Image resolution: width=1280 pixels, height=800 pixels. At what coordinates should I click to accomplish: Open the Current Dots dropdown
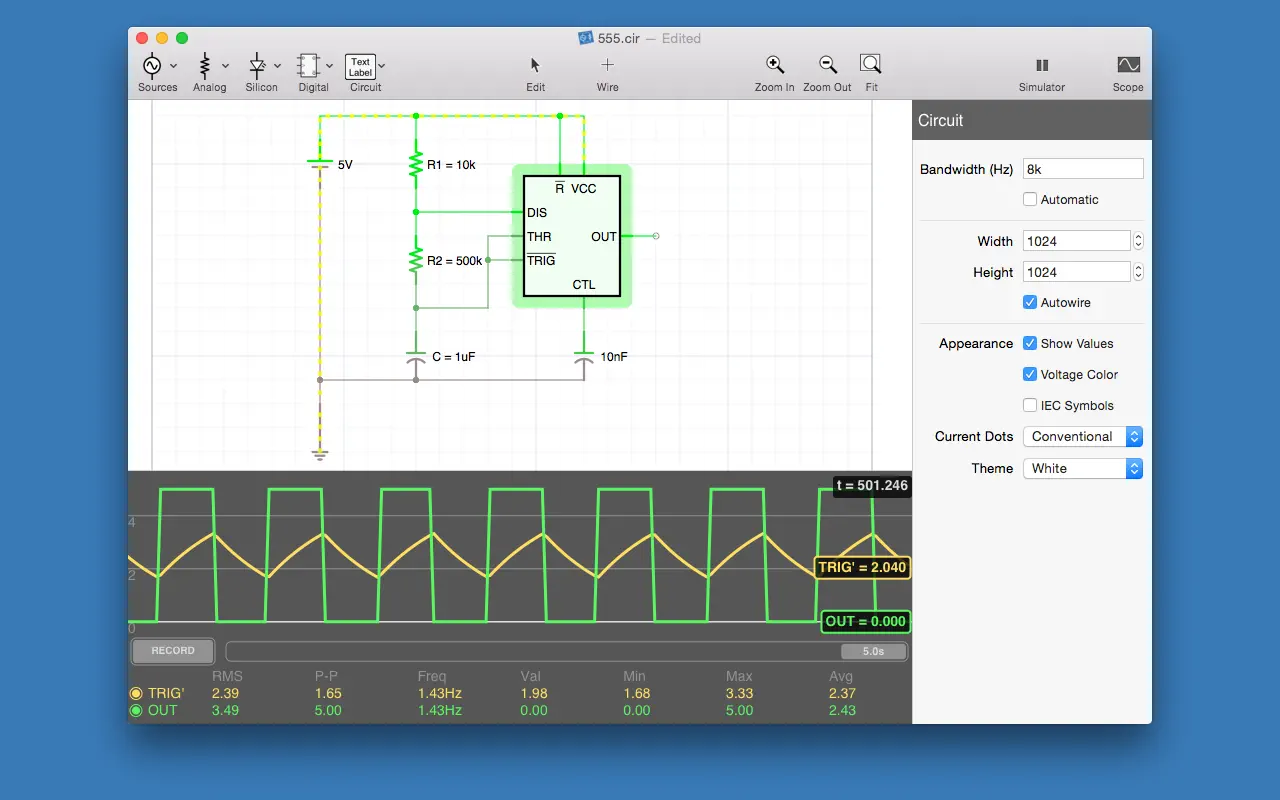pos(1082,437)
